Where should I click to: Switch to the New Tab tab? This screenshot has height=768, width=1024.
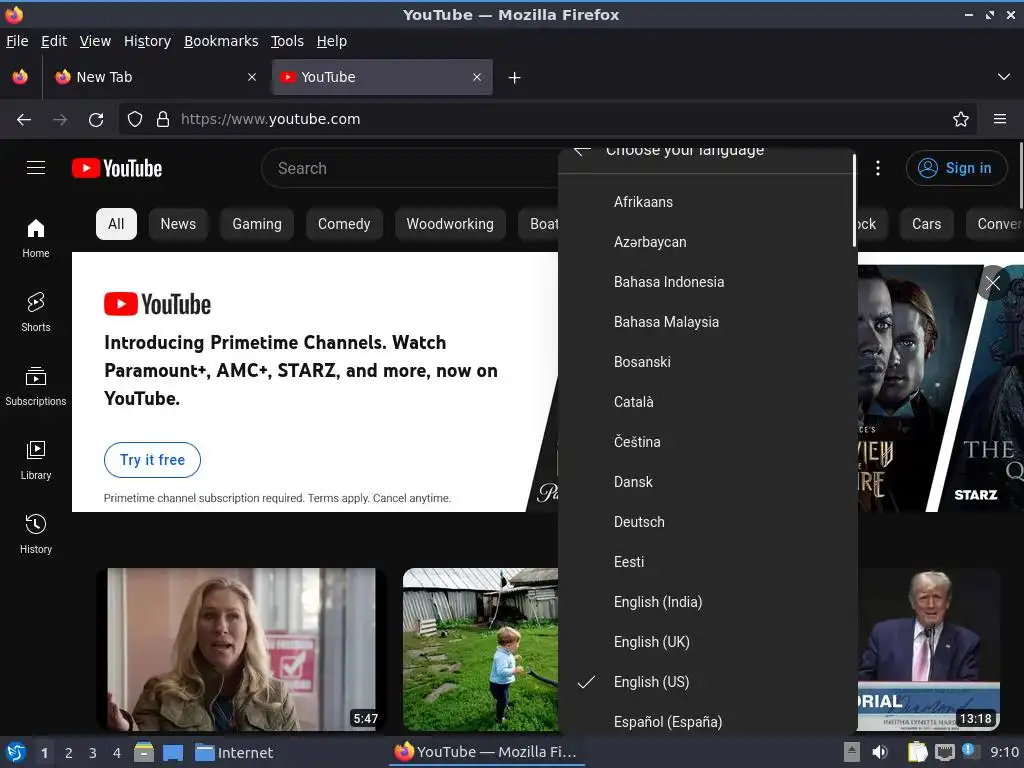click(x=154, y=77)
